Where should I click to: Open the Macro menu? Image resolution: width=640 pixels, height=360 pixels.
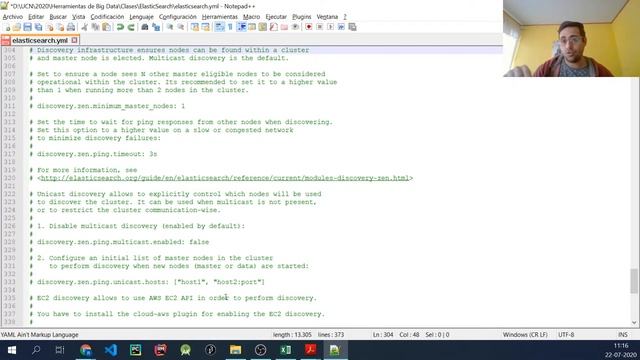pos(251,17)
